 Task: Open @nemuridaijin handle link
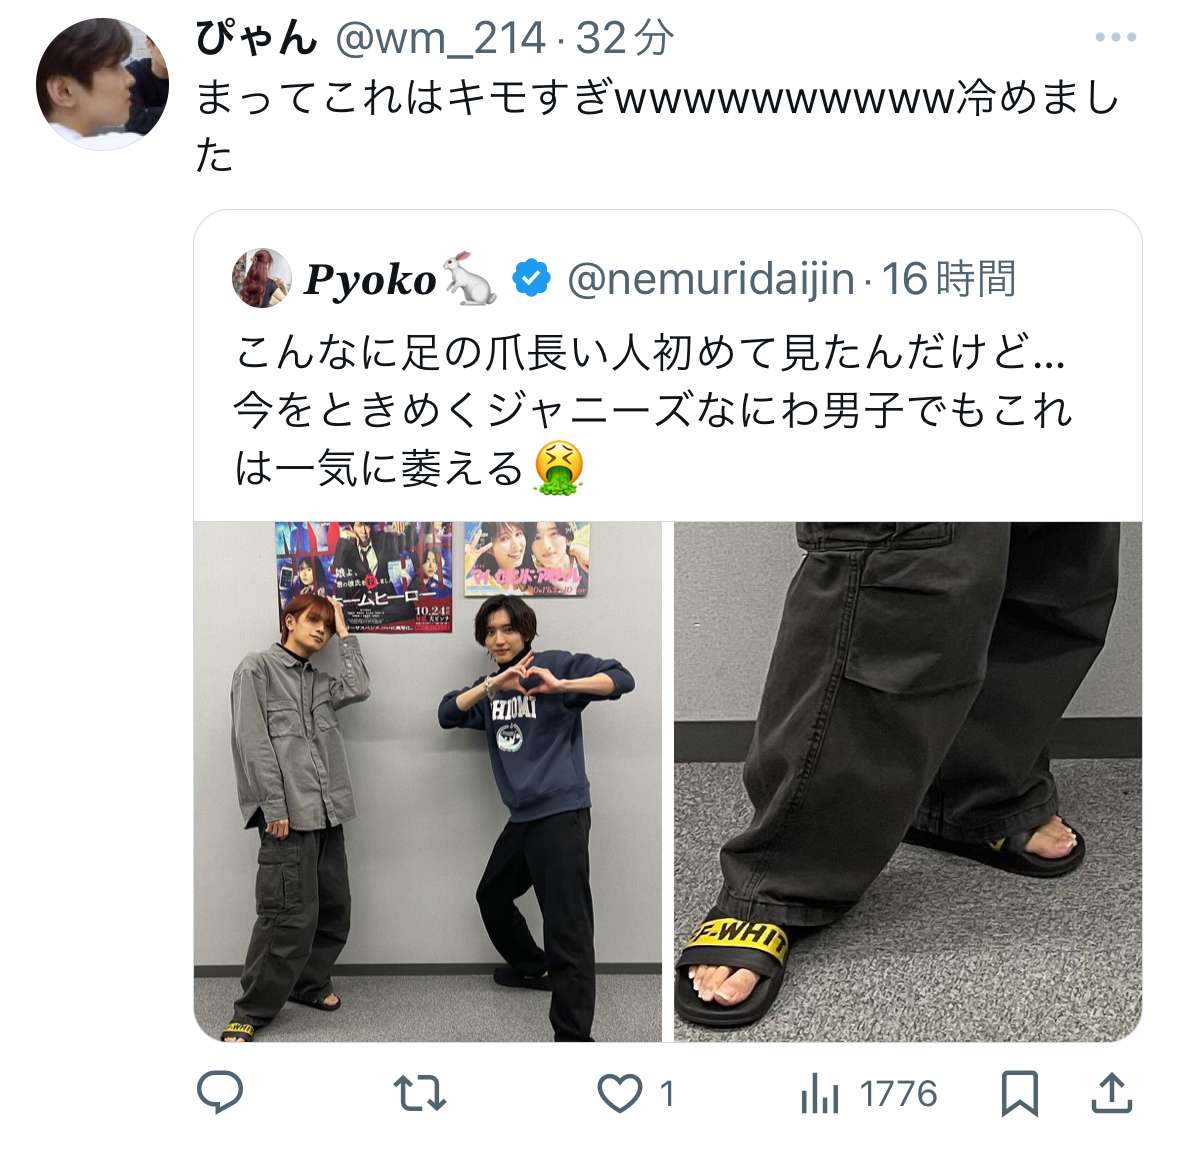coord(711,279)
